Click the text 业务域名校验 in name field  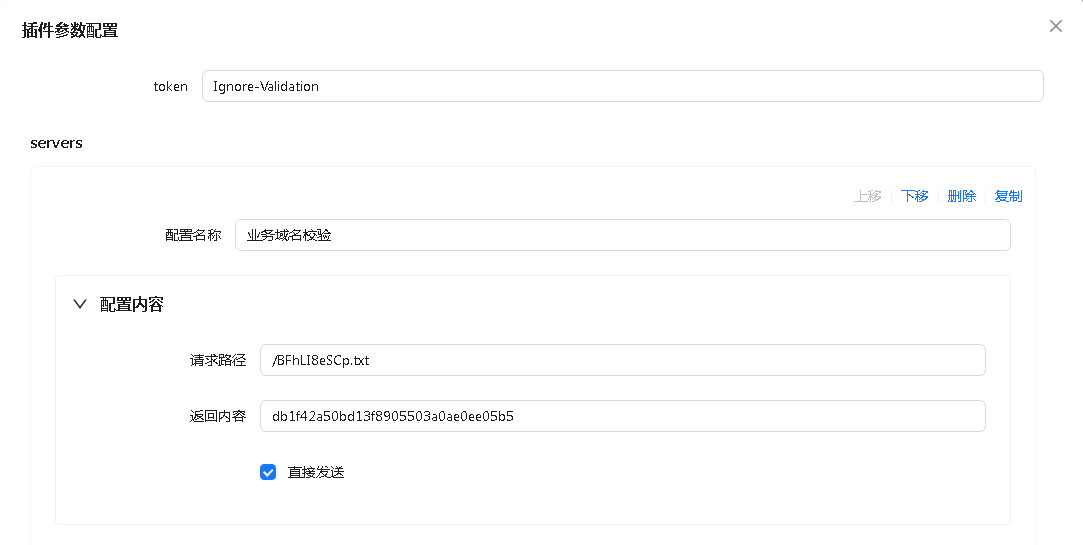coord(289,235)
